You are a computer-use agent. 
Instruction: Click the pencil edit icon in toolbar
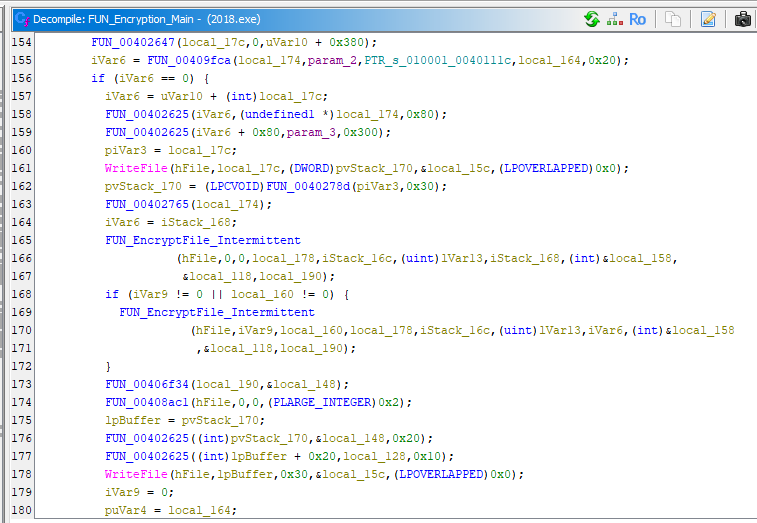[x=708, y=19]
